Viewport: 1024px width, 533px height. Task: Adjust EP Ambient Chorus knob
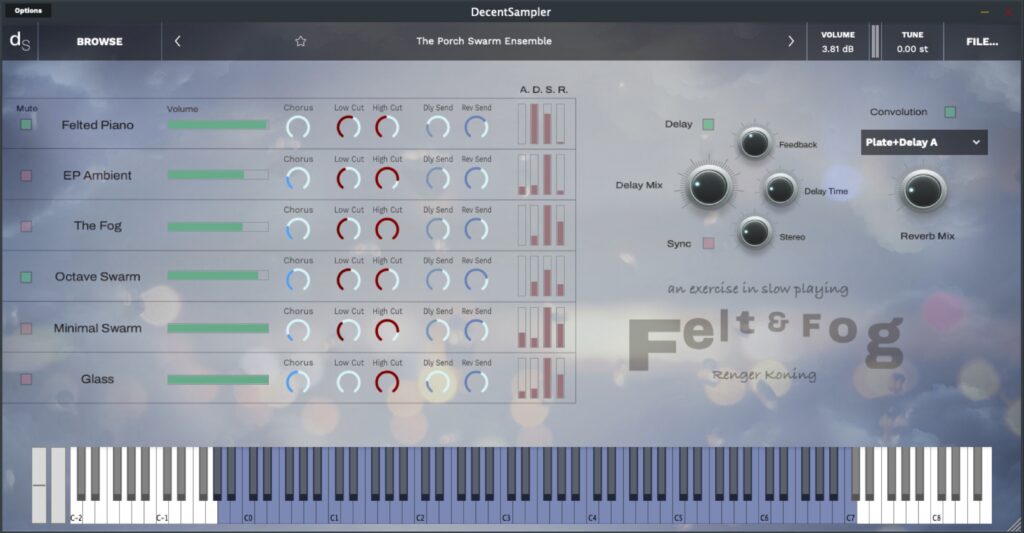tap(298, 178)
